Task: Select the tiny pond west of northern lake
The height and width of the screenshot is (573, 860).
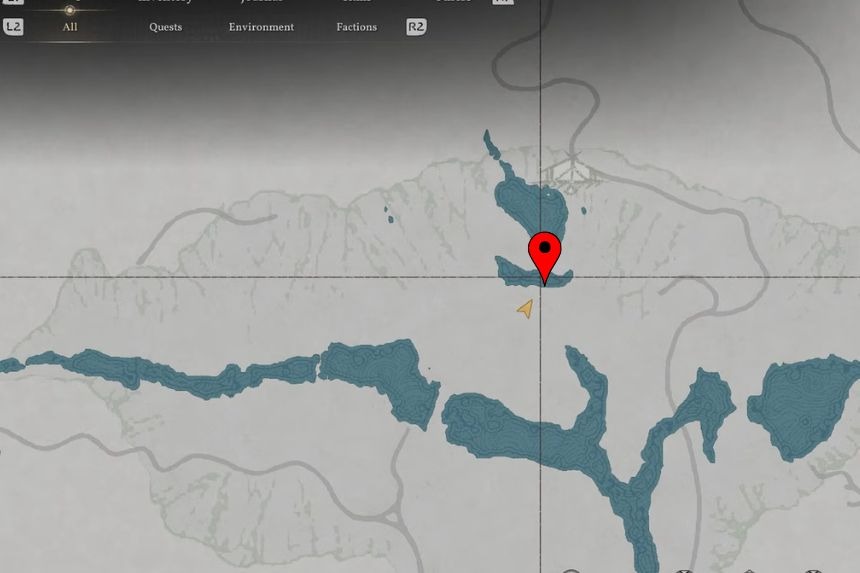Action: [x=389, y=214]
